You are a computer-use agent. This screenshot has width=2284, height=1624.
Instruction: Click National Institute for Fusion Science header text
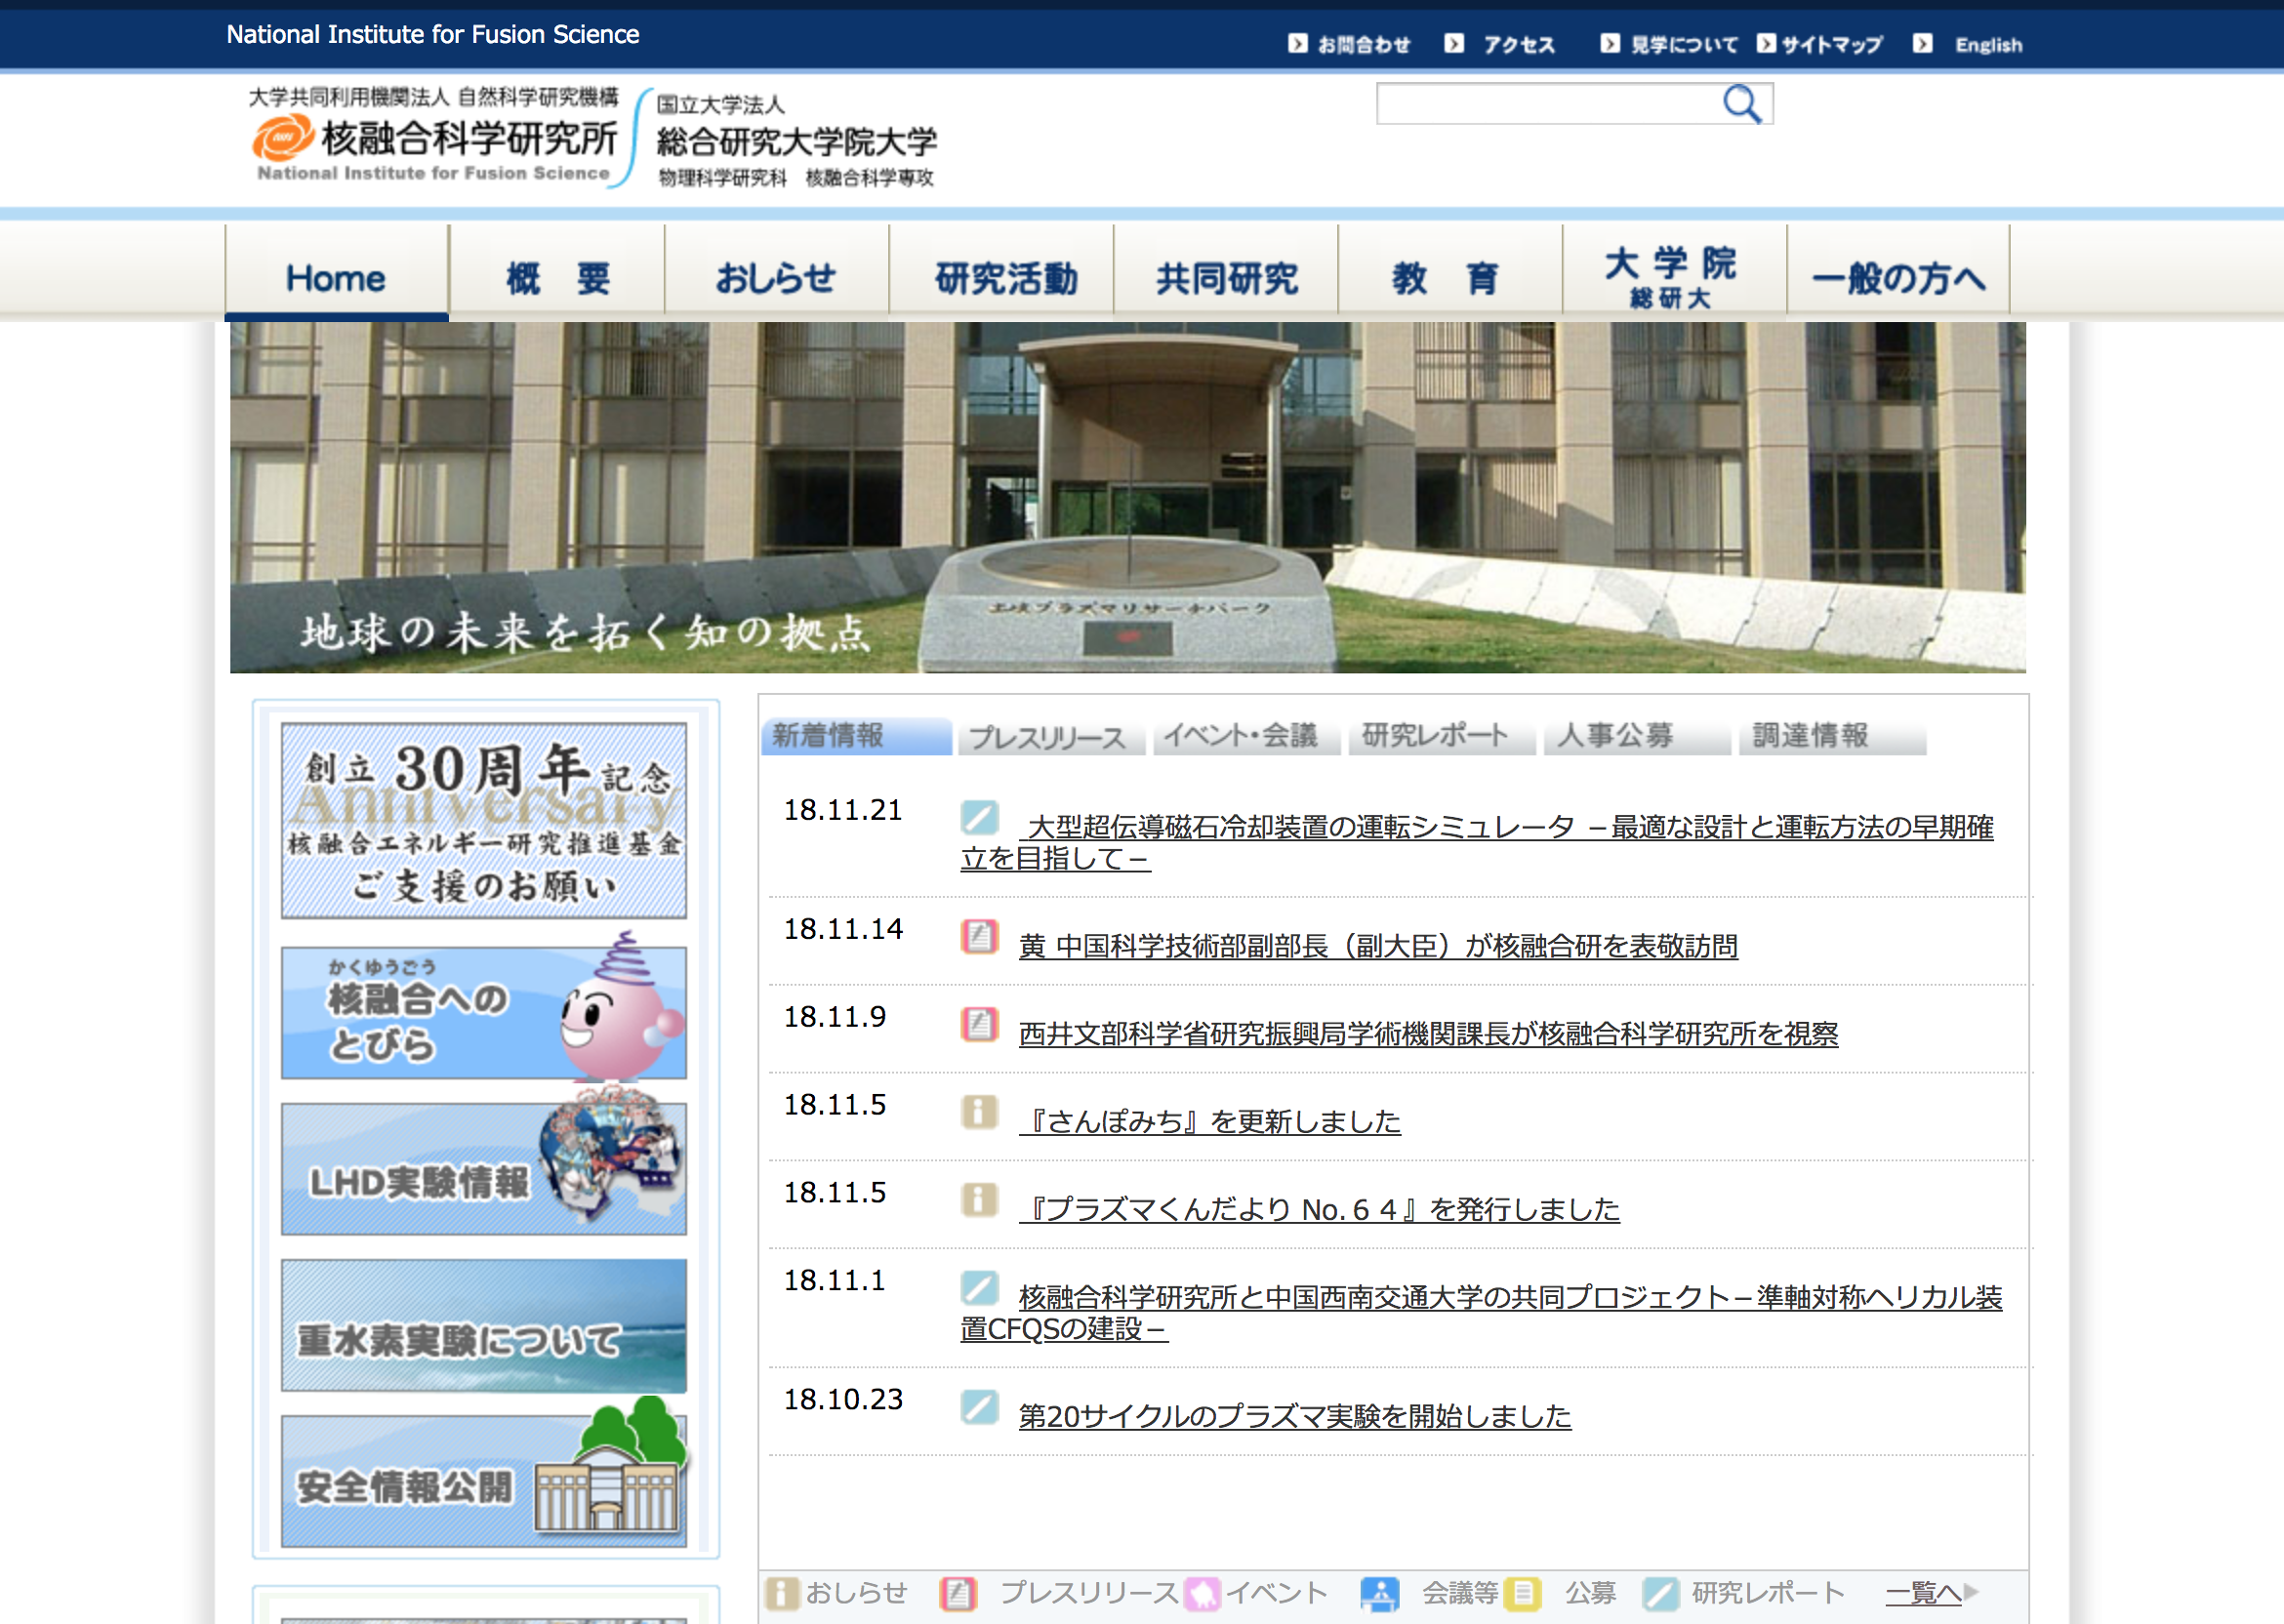(x=432, y=35)
